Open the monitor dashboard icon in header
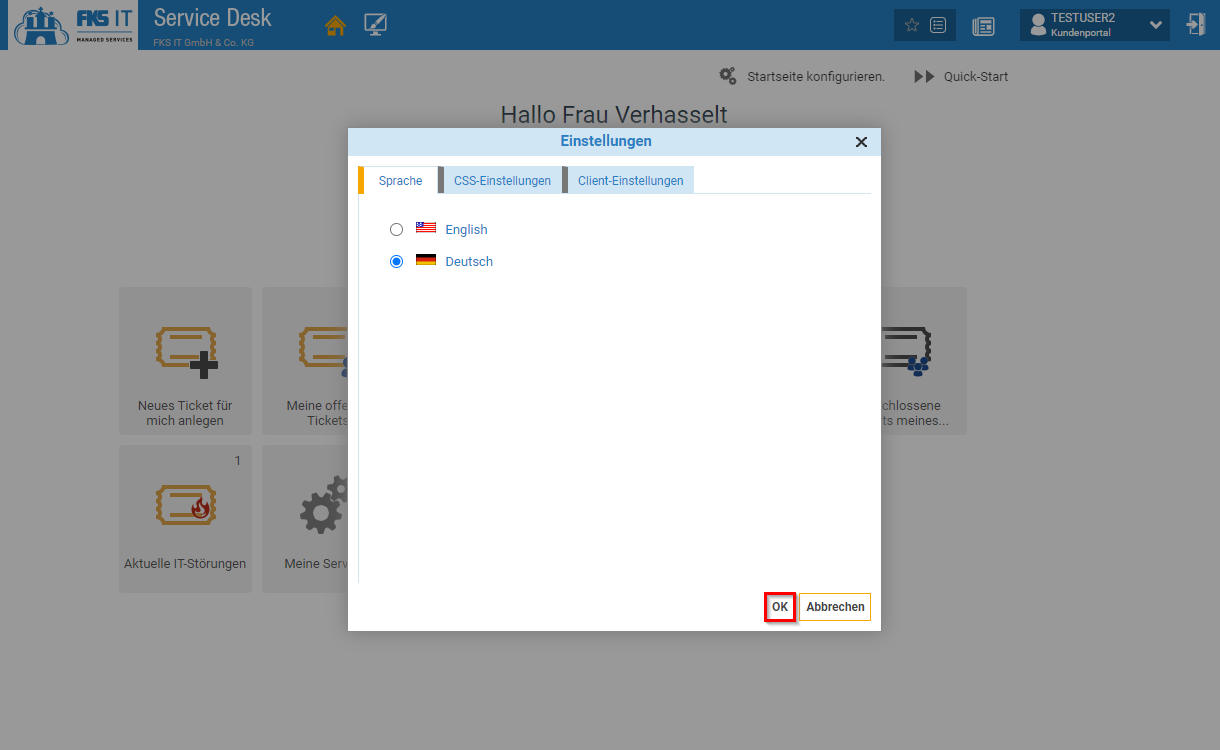 (376, 26)
